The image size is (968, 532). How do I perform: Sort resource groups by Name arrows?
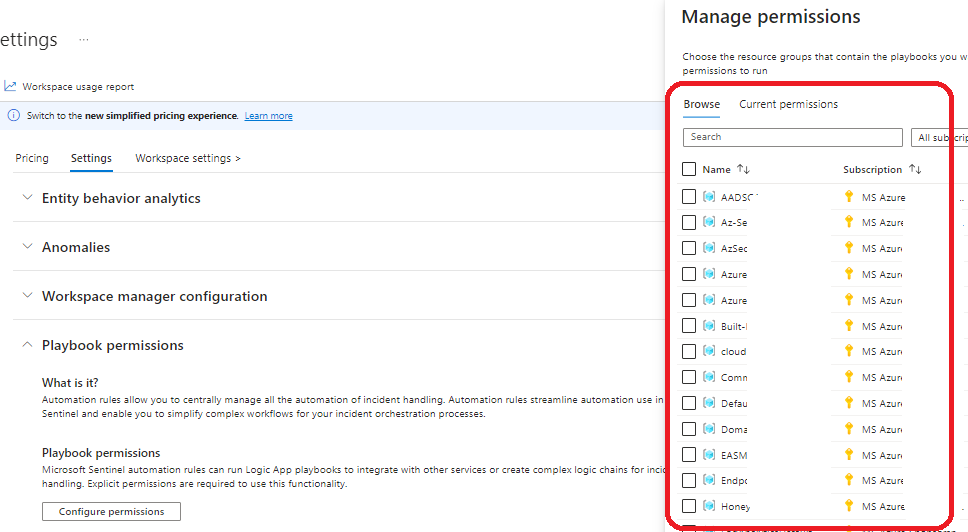point(743,169)
